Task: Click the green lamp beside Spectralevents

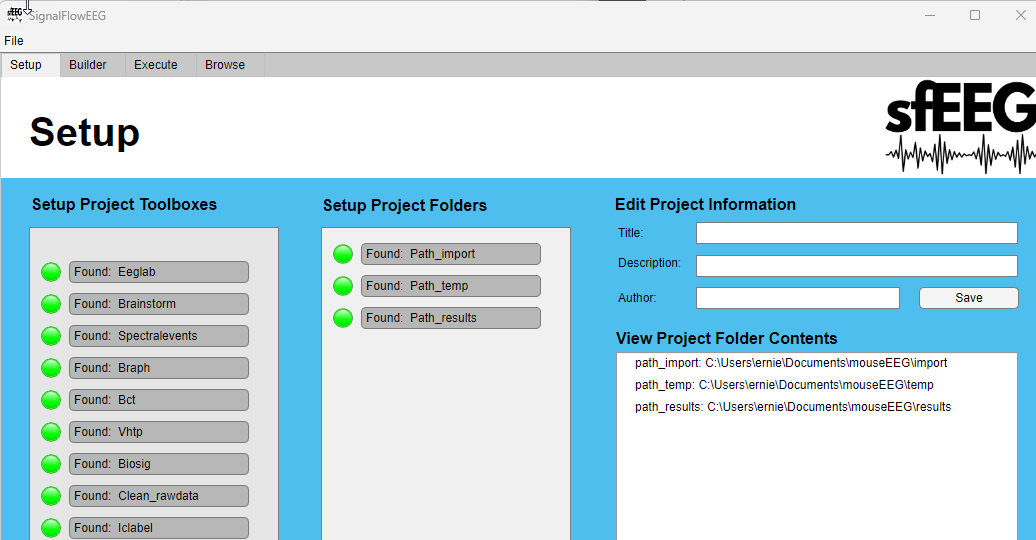Action: [x=51, y=336]
